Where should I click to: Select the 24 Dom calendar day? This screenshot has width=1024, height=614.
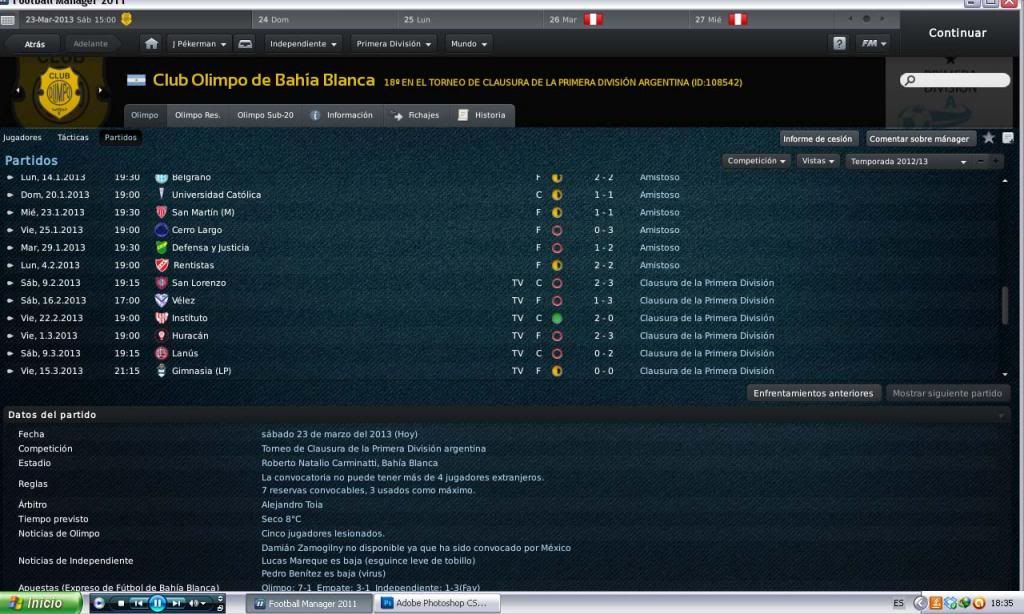(323, 20)
